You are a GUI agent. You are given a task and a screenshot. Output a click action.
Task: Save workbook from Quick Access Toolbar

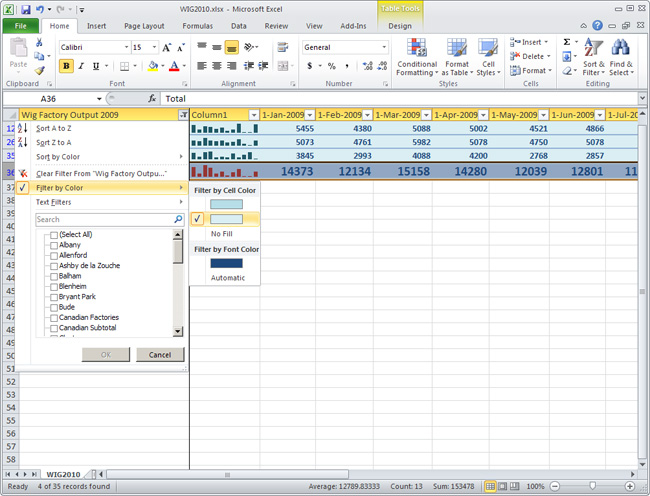pos(26,9)
